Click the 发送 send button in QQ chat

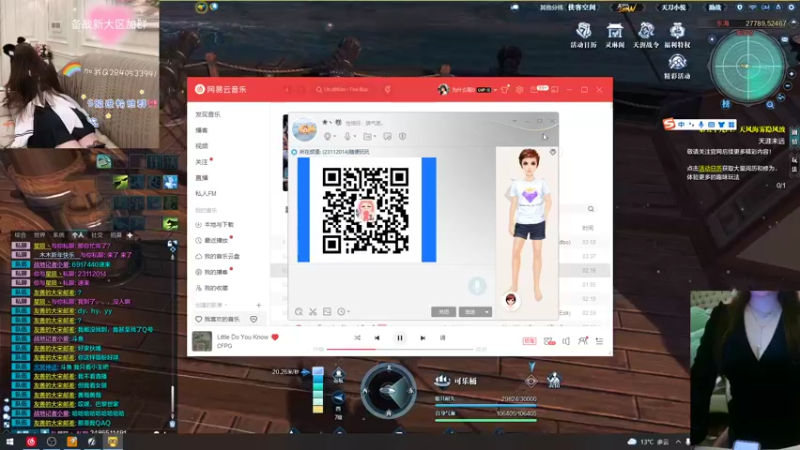[x=470, y=312]
